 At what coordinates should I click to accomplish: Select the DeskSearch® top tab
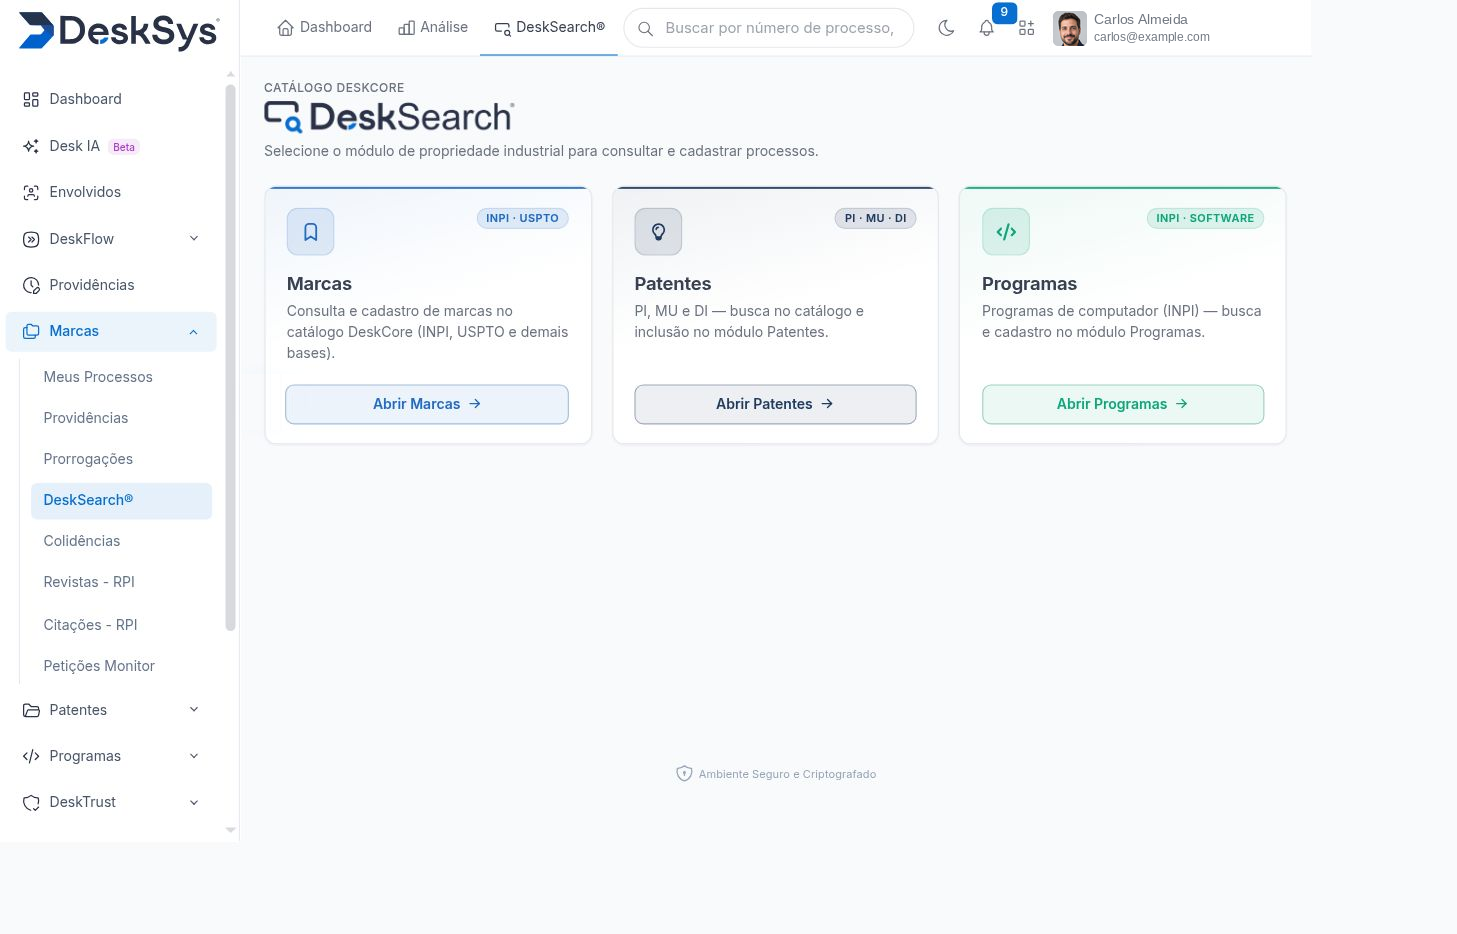(549, 28)
